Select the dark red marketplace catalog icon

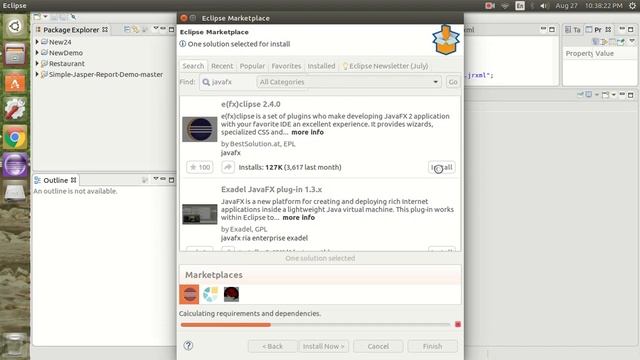[x=231, y=294]
